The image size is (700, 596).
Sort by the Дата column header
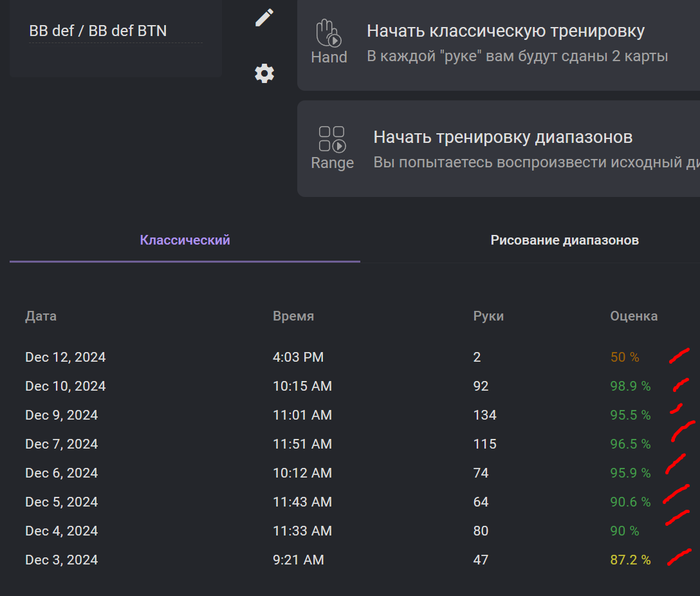[x=41, y=316]
